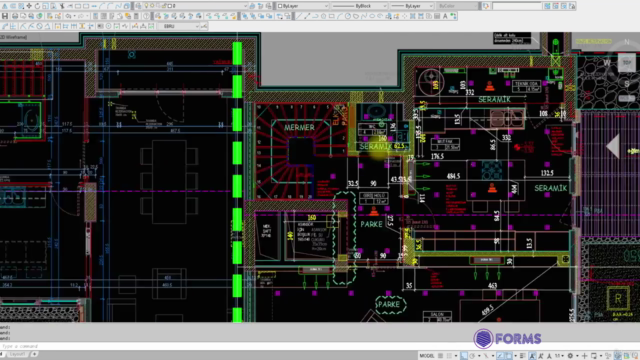Open the 1:1 annotation scale dropdown
This screenshot has width=640, height=360.
coord(559,356)
